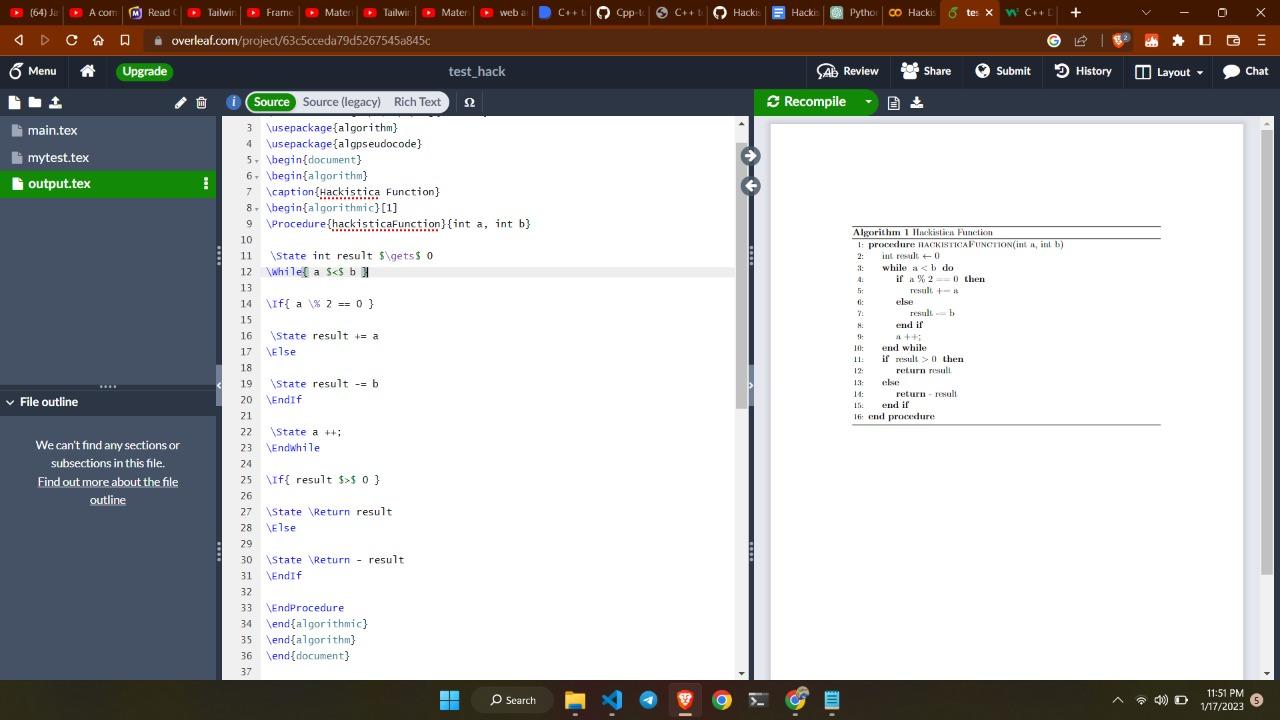Switch to Source editor mode

coord(271,102)
